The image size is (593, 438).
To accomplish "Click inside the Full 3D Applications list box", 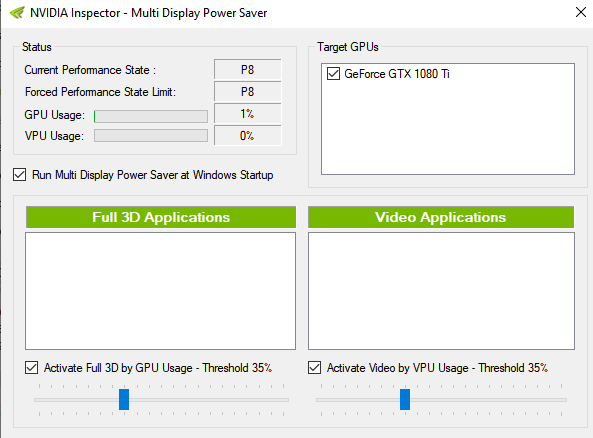I will [x=160, y=291].
